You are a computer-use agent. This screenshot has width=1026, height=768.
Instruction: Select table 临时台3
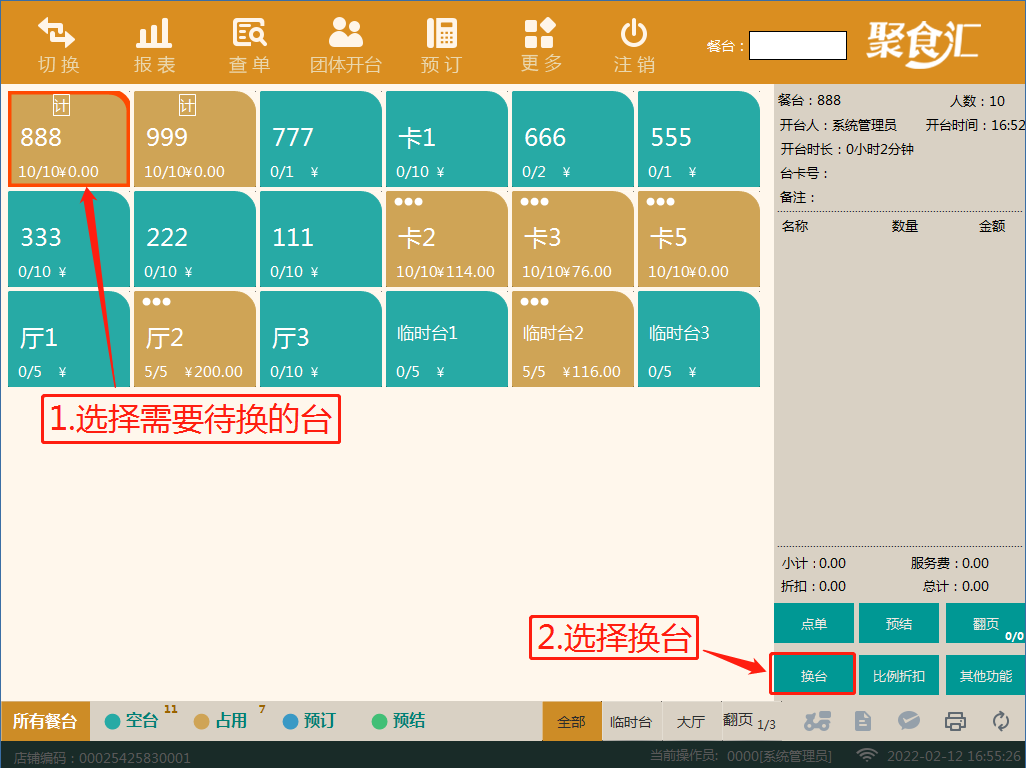click(x=699, y=339)
